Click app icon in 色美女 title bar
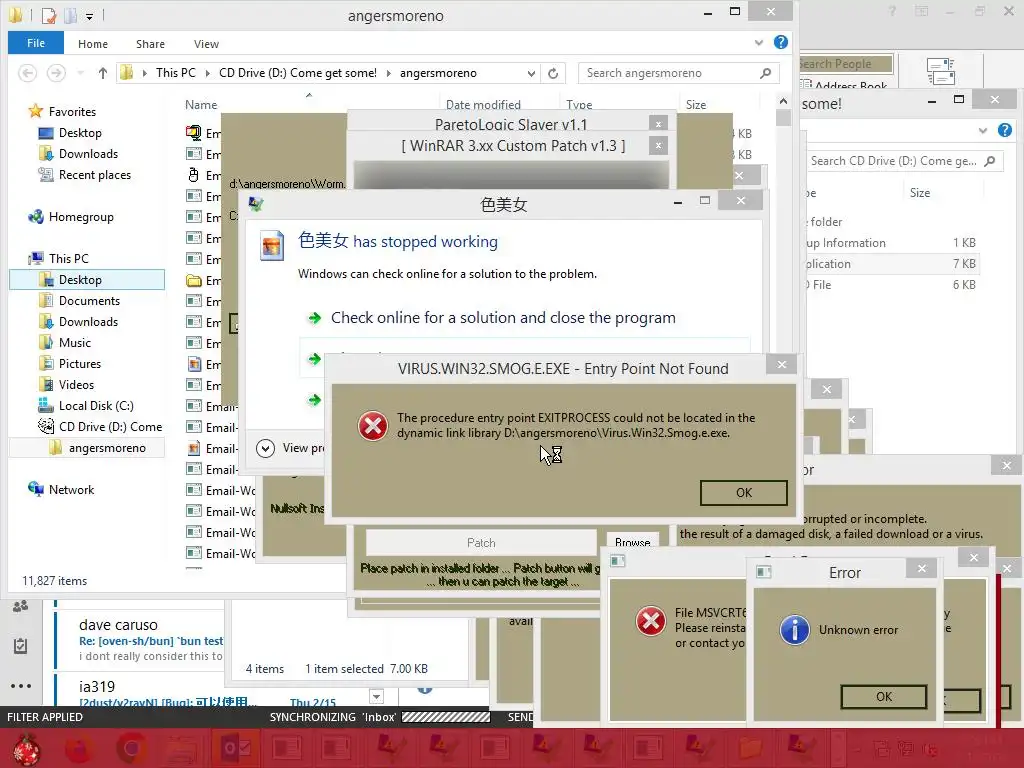Image resolution: width=1024 pixels, height=768 pixels. [x=256, y=203]
